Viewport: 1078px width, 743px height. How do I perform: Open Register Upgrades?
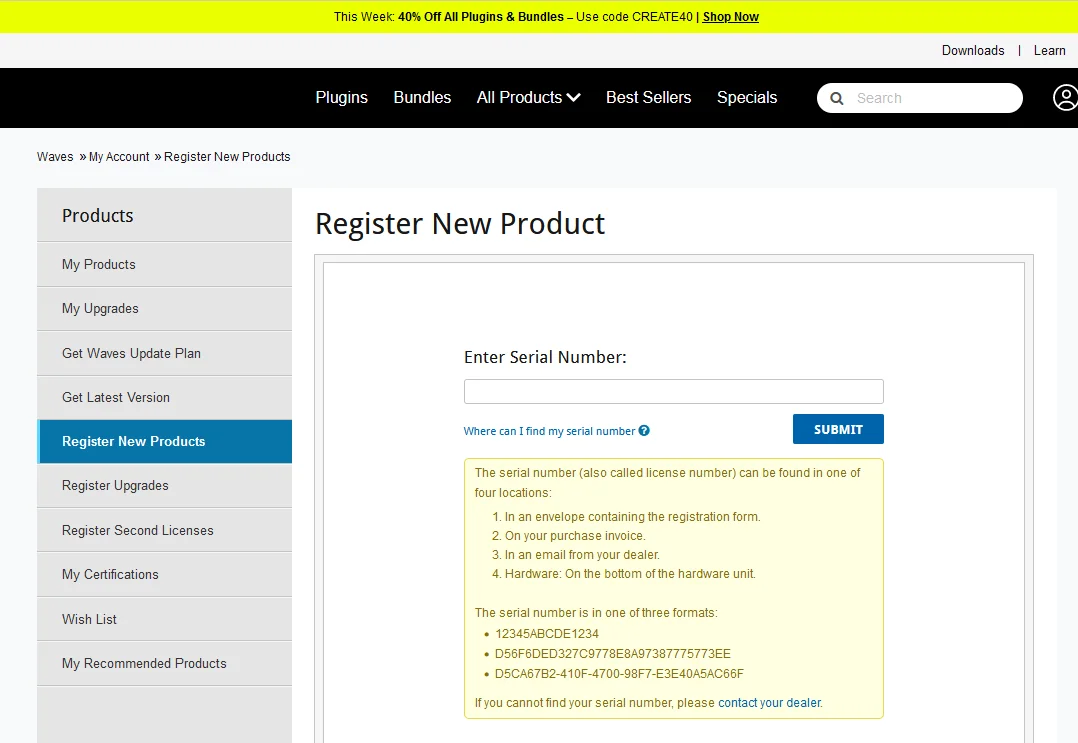(x=164, y=485)
